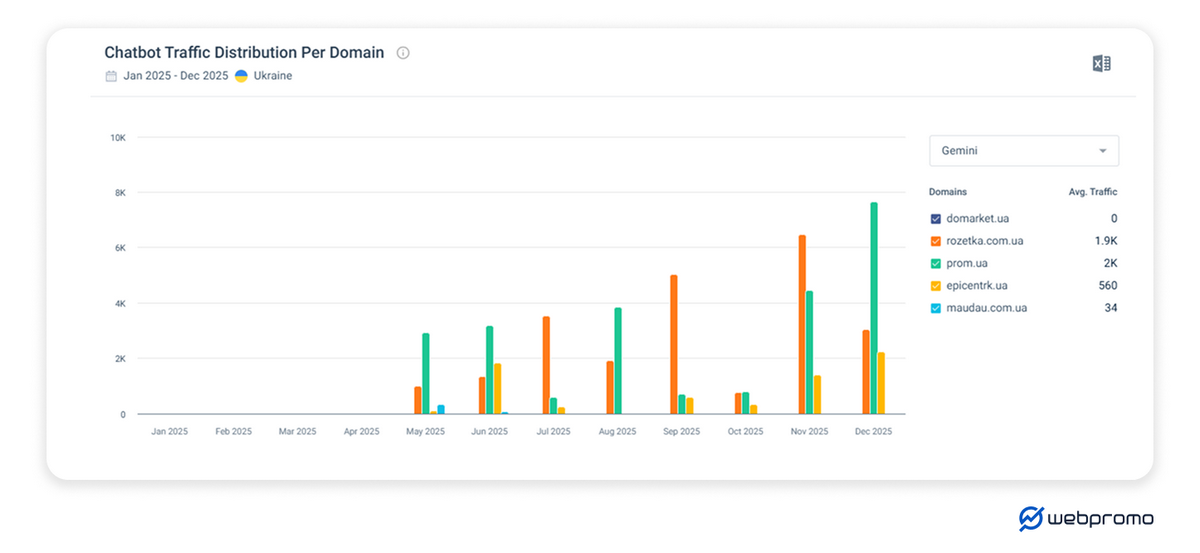Select the tallest green bar in Dec 2025

pos(874,308)
